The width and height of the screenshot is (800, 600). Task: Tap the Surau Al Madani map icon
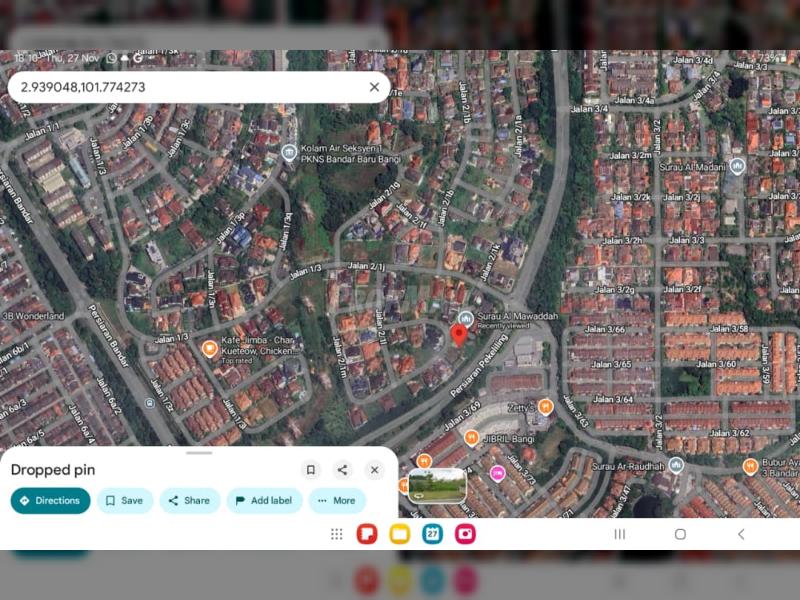tap(738, 166)
